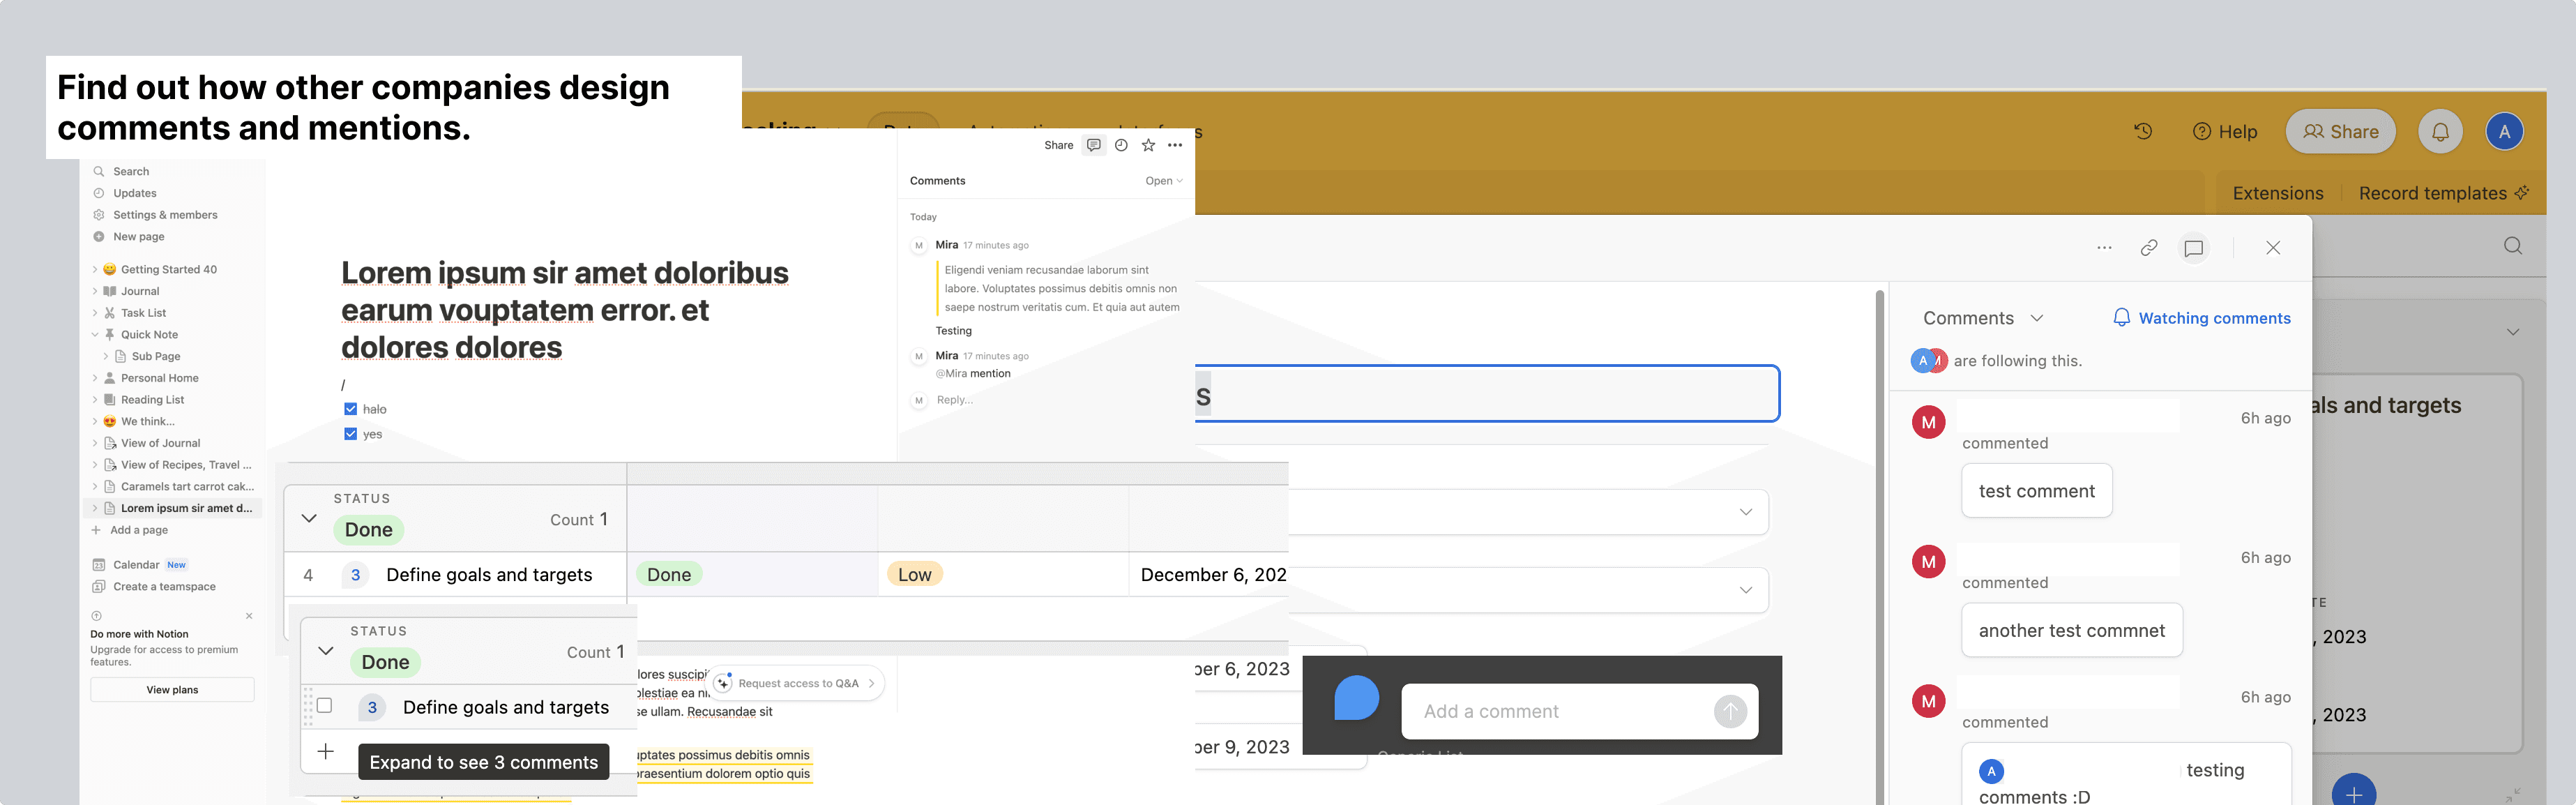The image size is (2576, 805).
Task: Click comment count badge 3 beside the row checkbox
Action: pos(372,708)
